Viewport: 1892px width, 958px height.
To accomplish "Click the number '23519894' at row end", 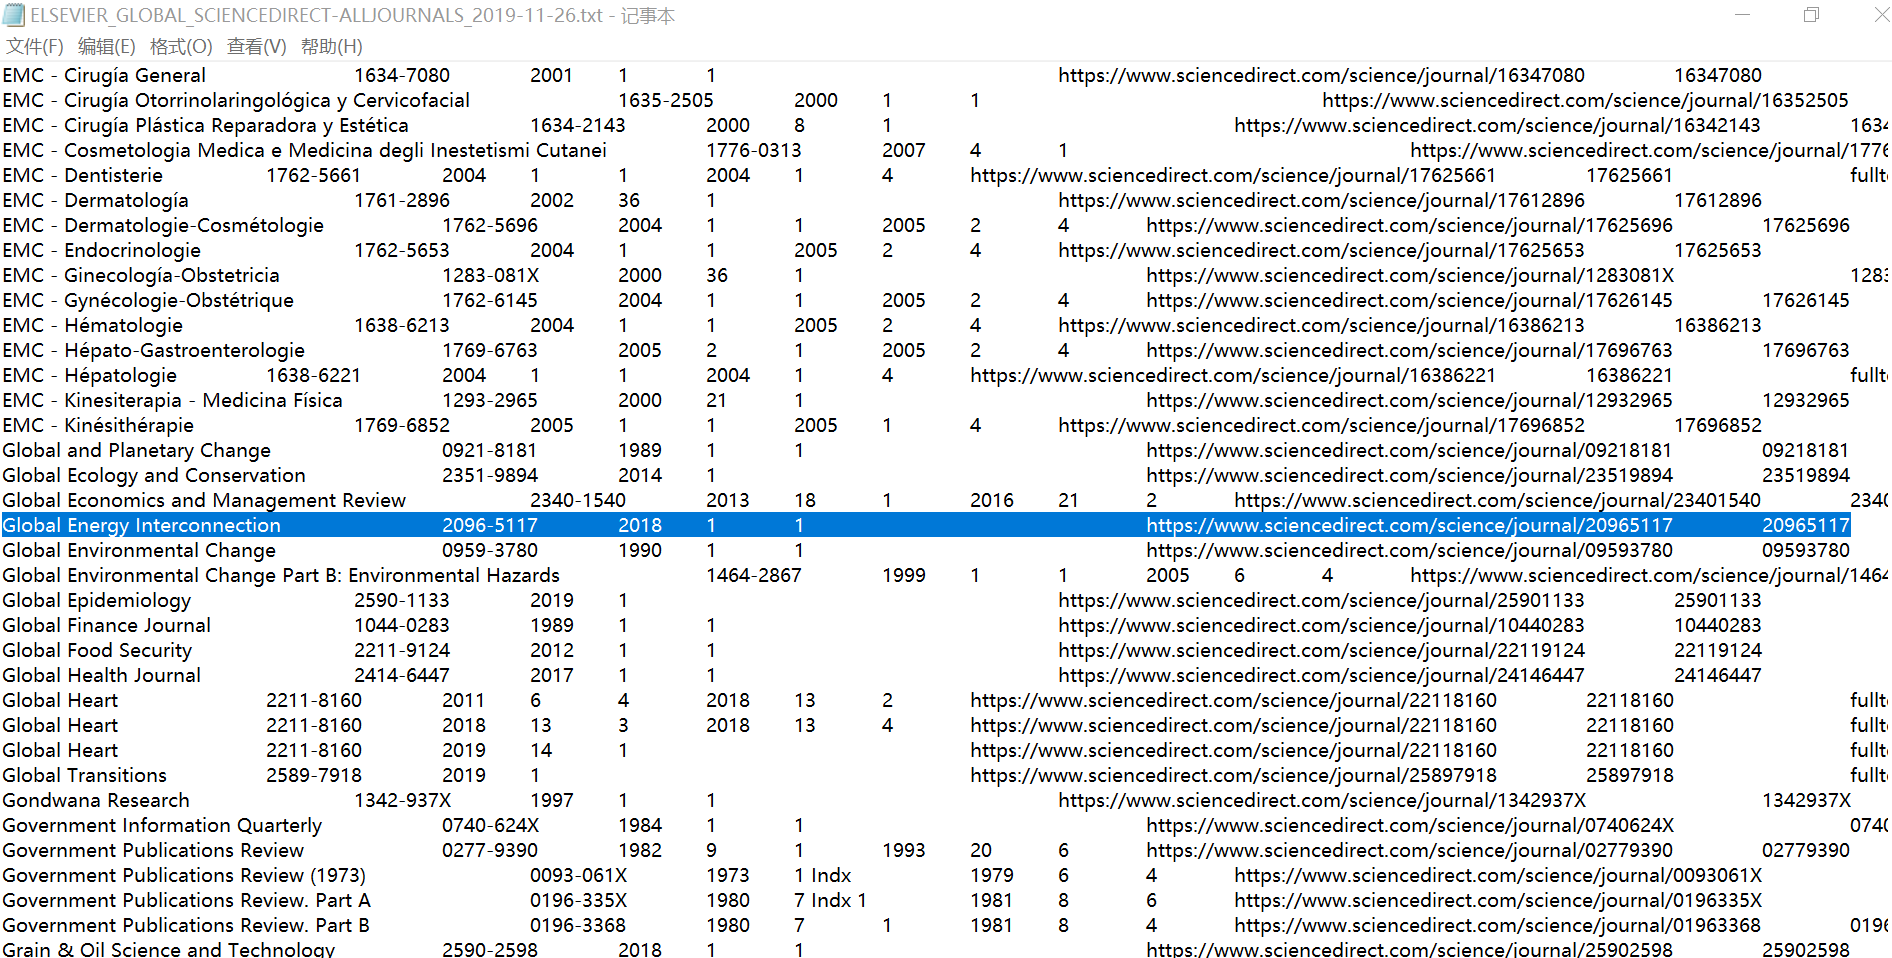I will [x=1806, y=475].
